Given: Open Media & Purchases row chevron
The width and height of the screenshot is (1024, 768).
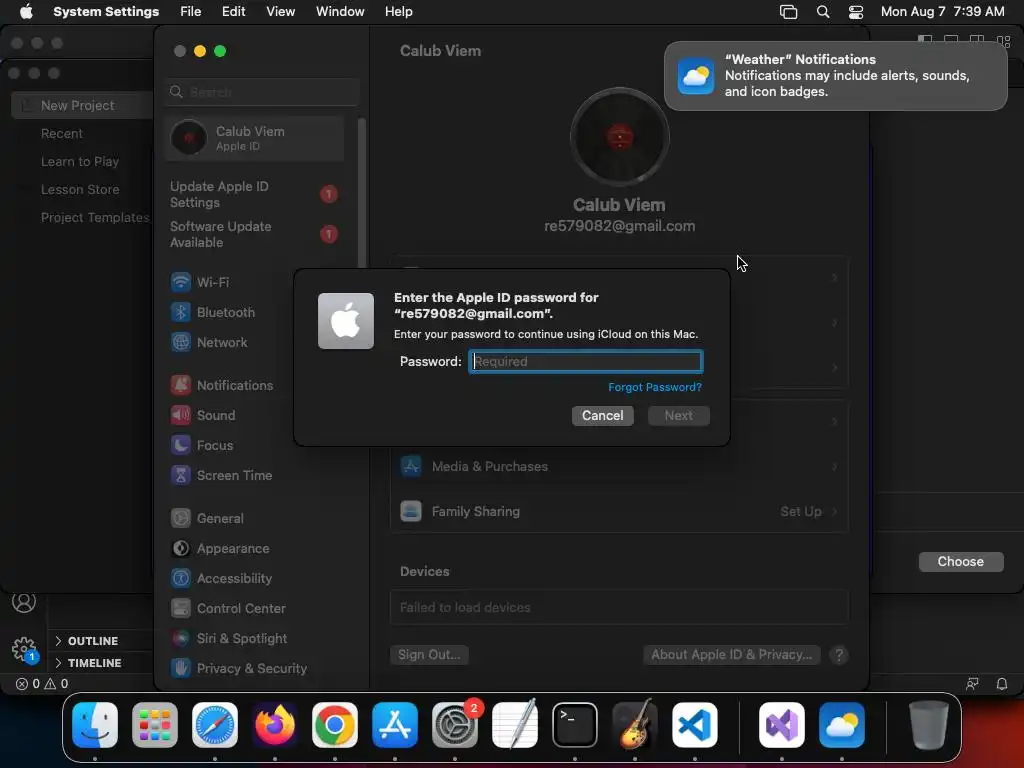Looking at the screenshot, I should click(x=835, y=466).
